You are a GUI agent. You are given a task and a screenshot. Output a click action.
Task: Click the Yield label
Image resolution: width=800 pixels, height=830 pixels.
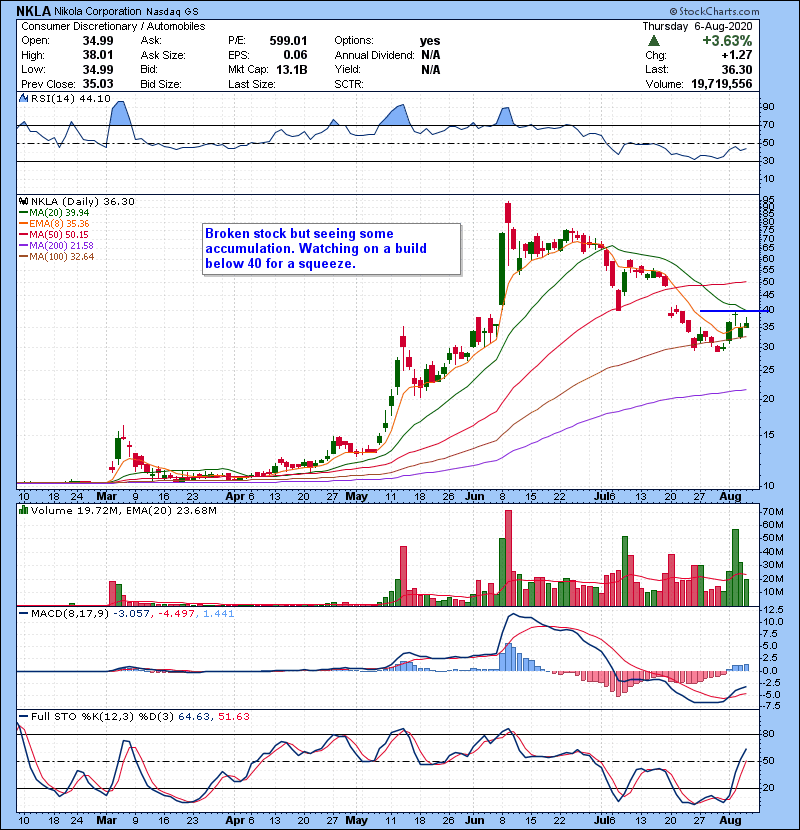click(x=347, y=69)
